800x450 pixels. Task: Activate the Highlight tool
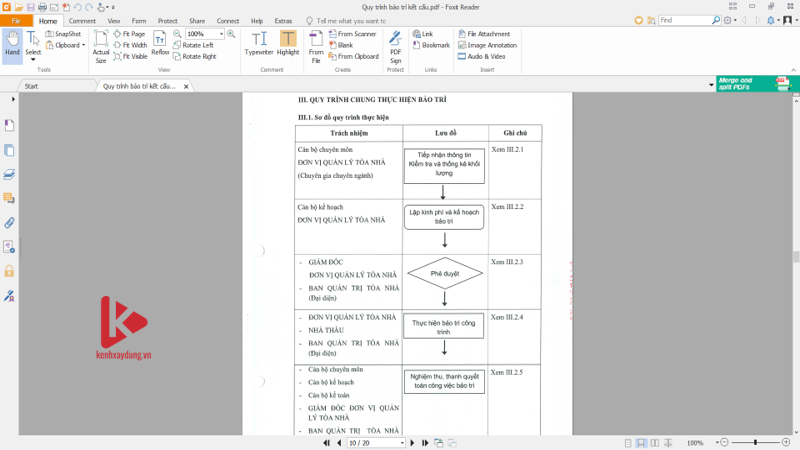[288, 44]
